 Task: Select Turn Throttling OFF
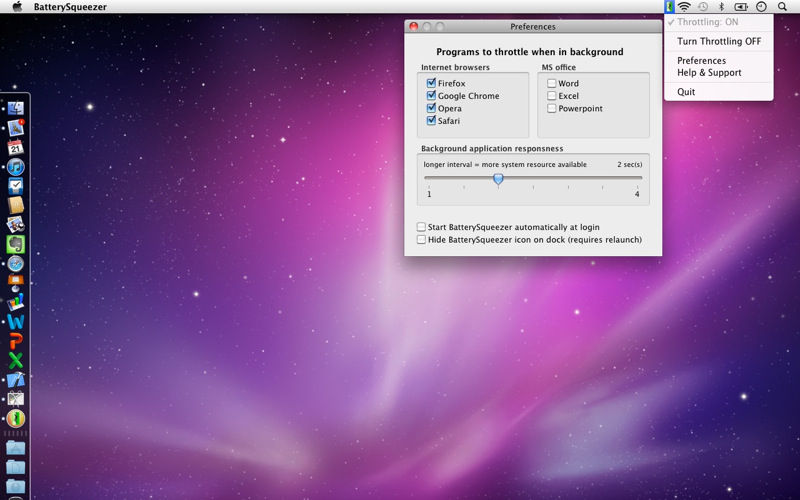coord(718,41)
